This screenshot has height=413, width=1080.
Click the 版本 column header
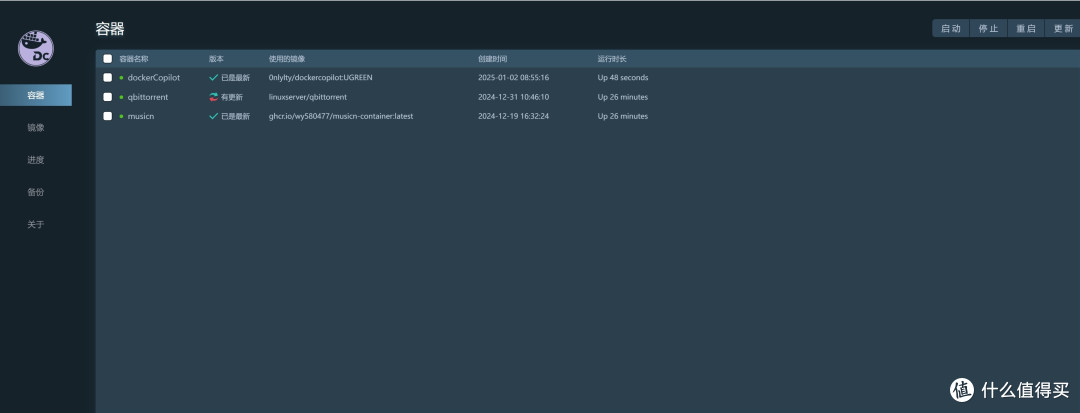(216, 59)
